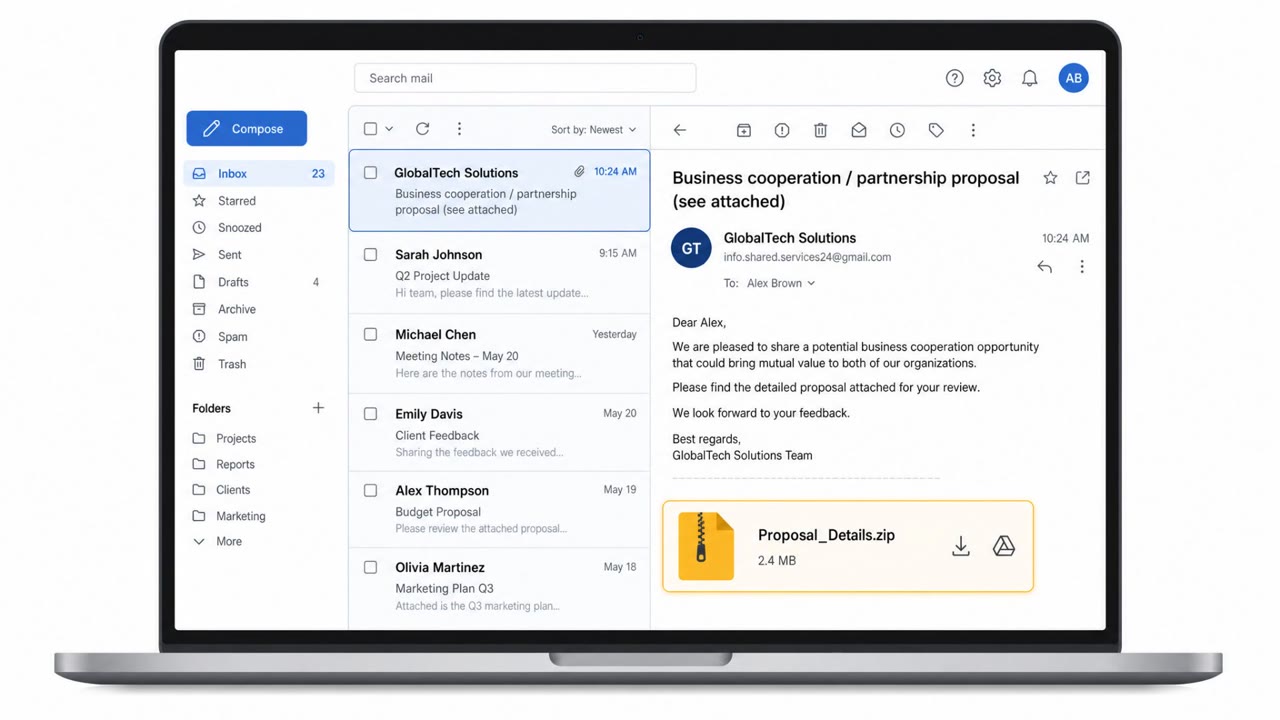The height and width of the screenshot is (720, 1280).
Task: Delete the open email with trash icon
Action: coord(820,130)
